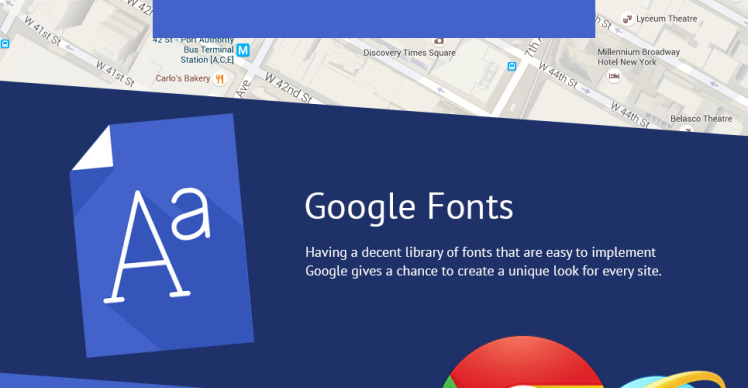The height and width of the screenshot is (388, 748).
Task: Click the Google Fonts description paragraph
Action: [483, 262]
